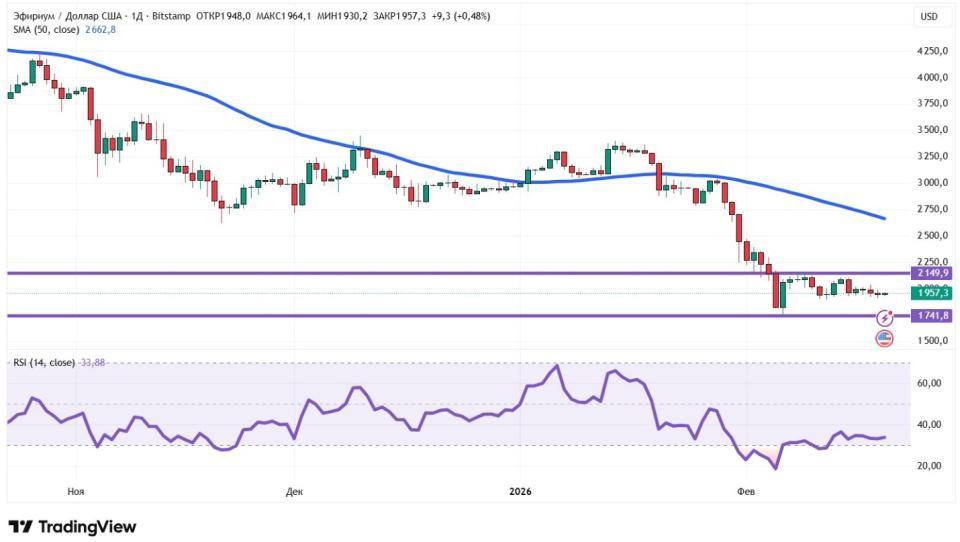This screenshot has height=542, width=960.
Task: Click the ЗАКР 1957,3 close value in header
Action: click(400, 16)
